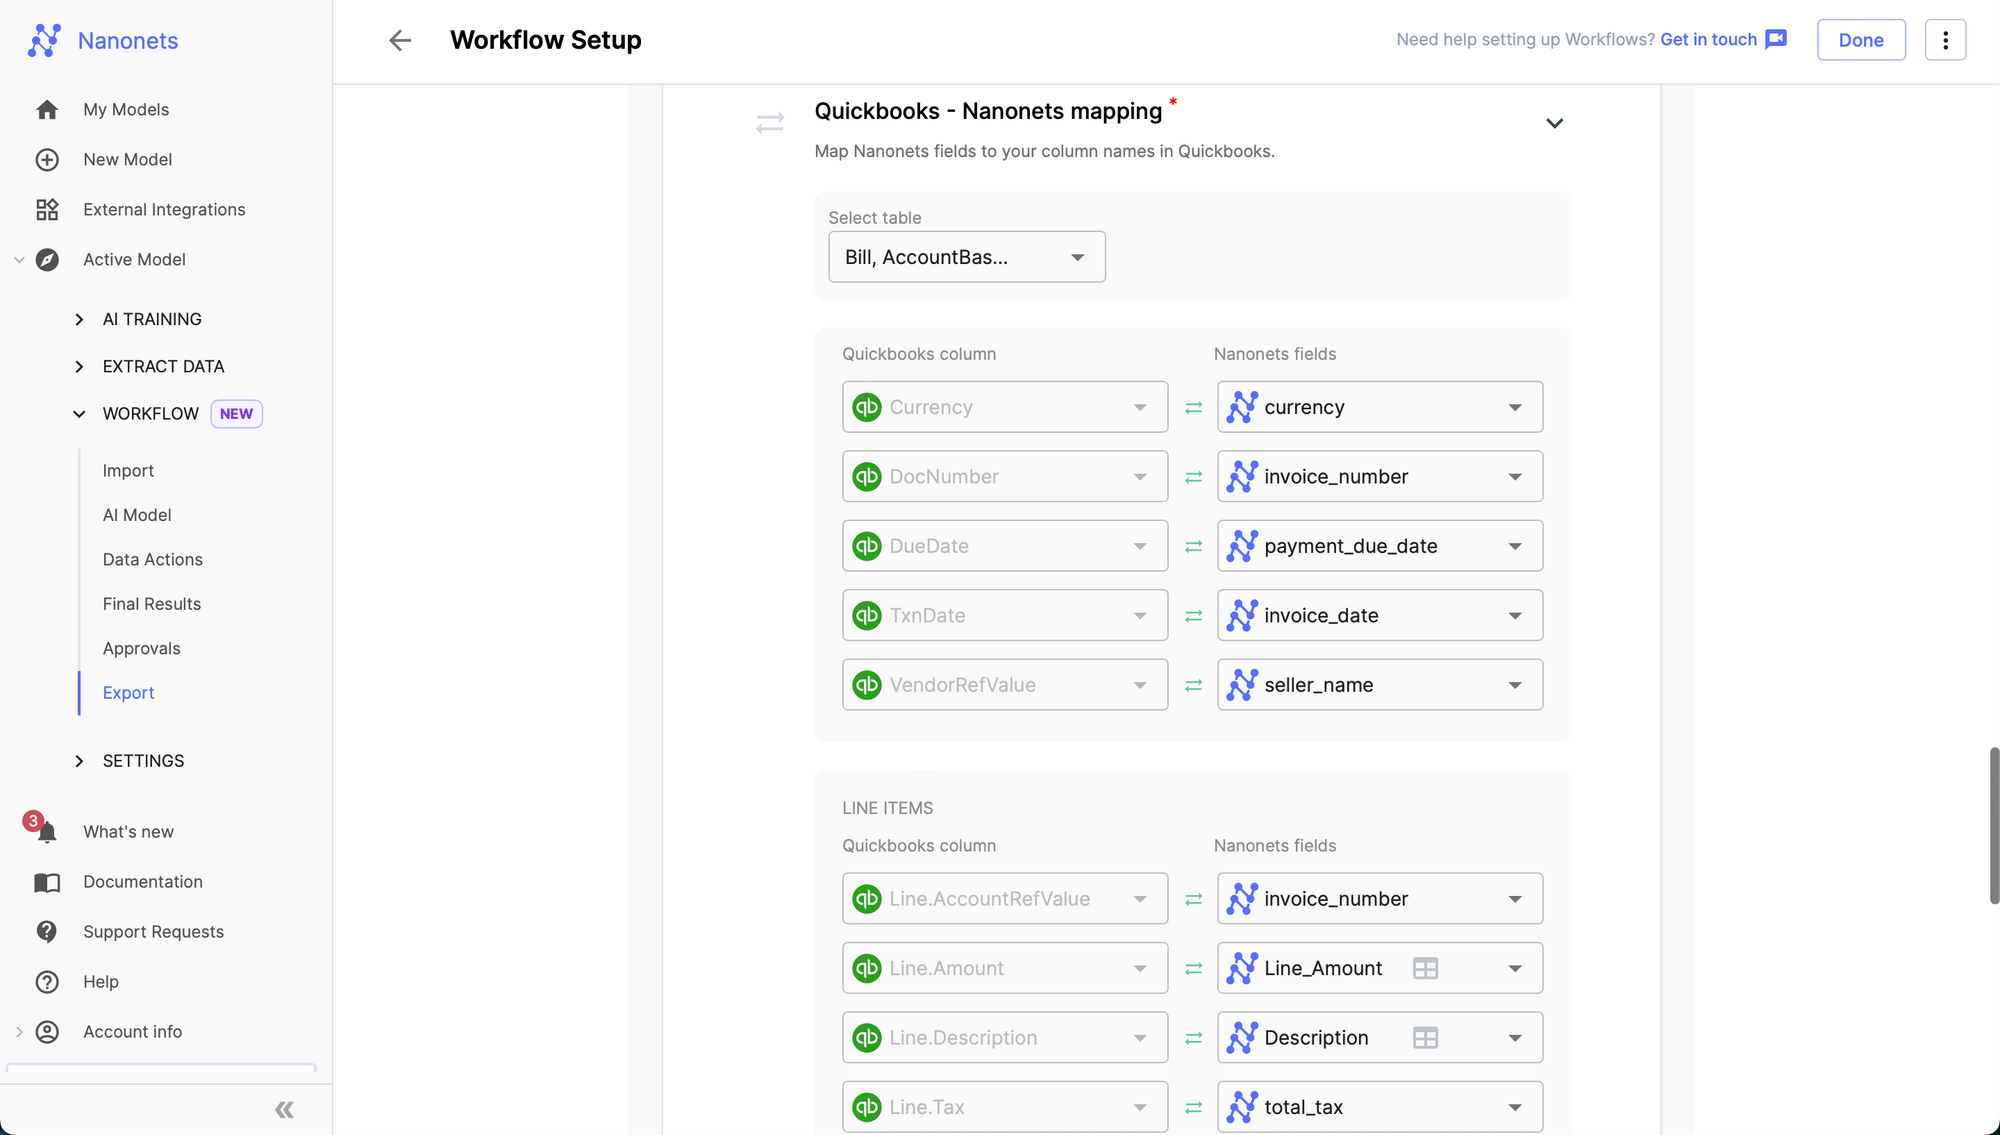The width and height of the screenshot is (2000, 1135).
Task: Click the page vertical scrollbar
Action: [1993, 825]
